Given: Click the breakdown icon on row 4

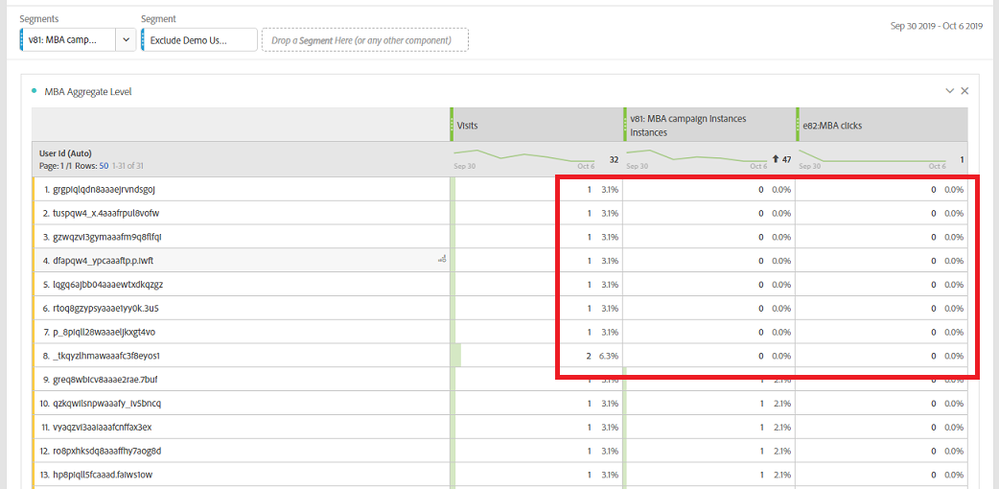Looking at the screenshot, I should click(x=442, y=260).
